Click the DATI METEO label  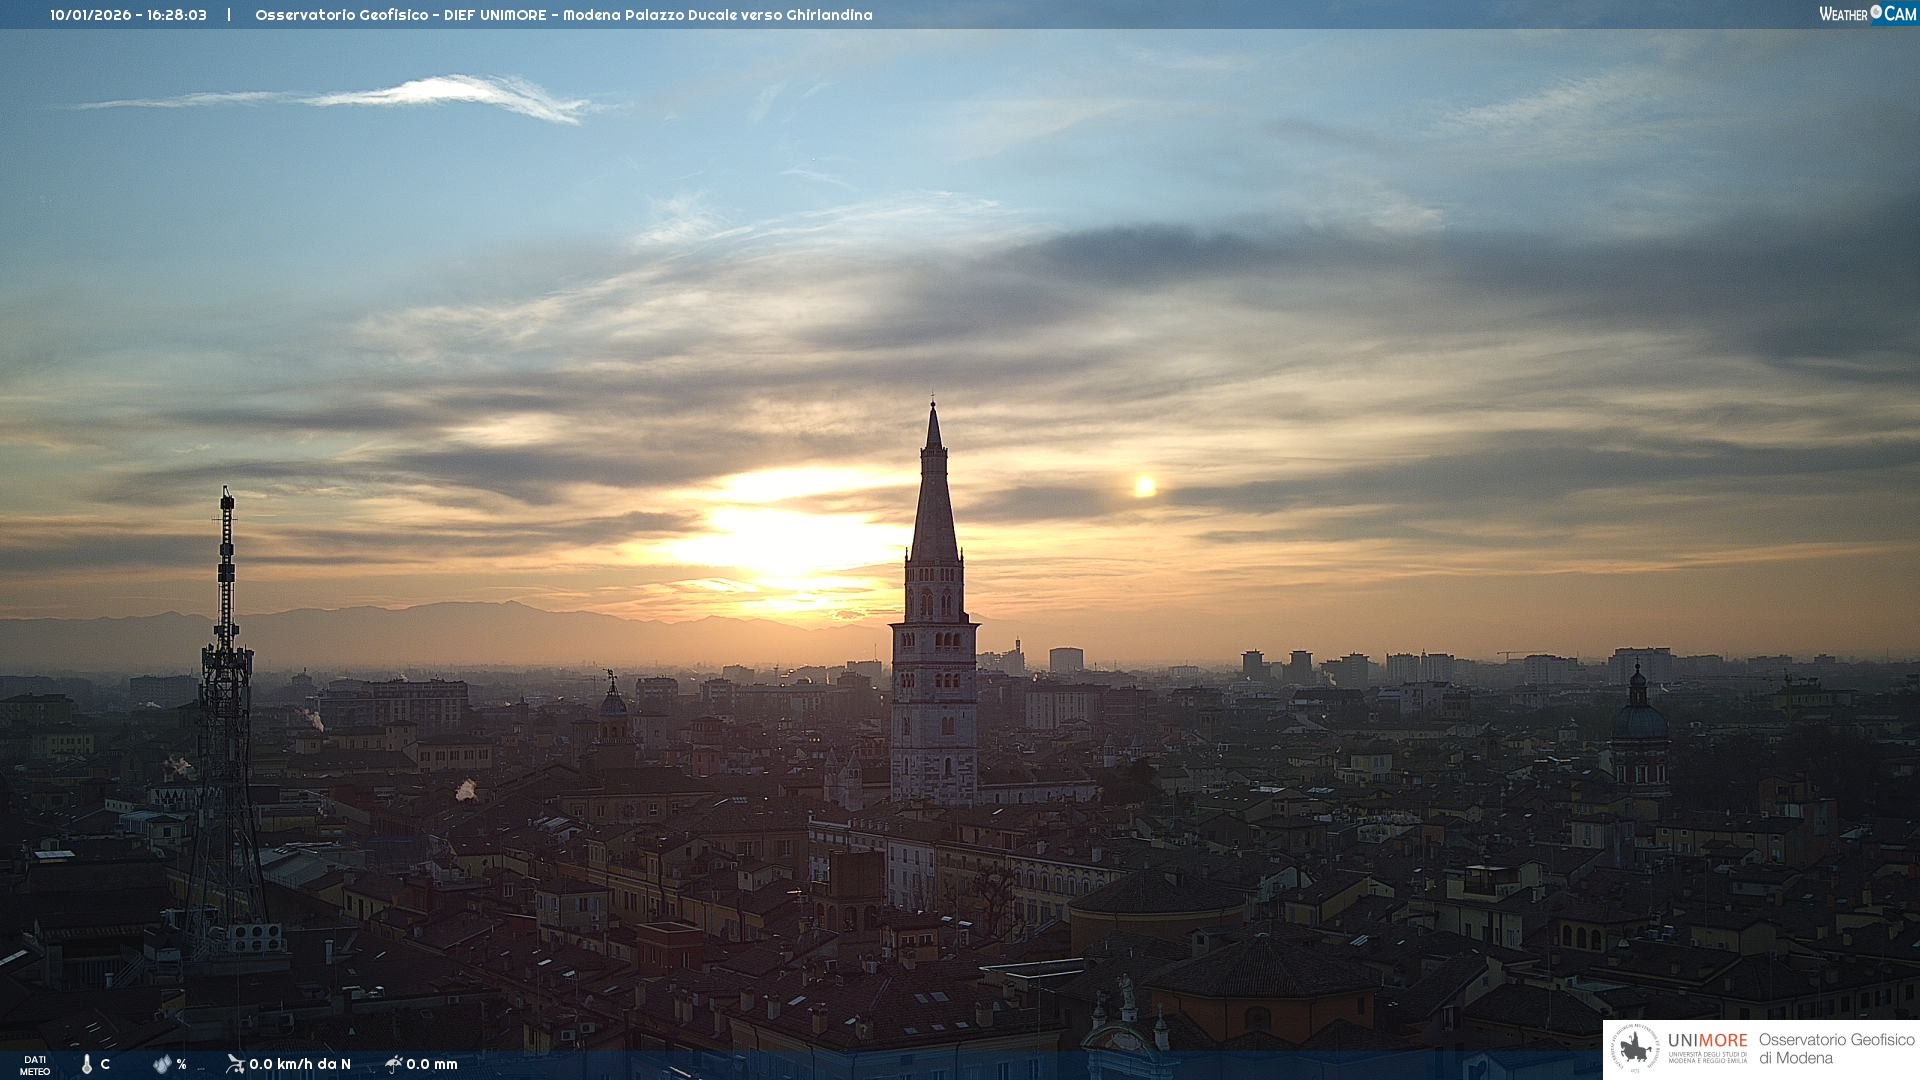[35, 1065]
